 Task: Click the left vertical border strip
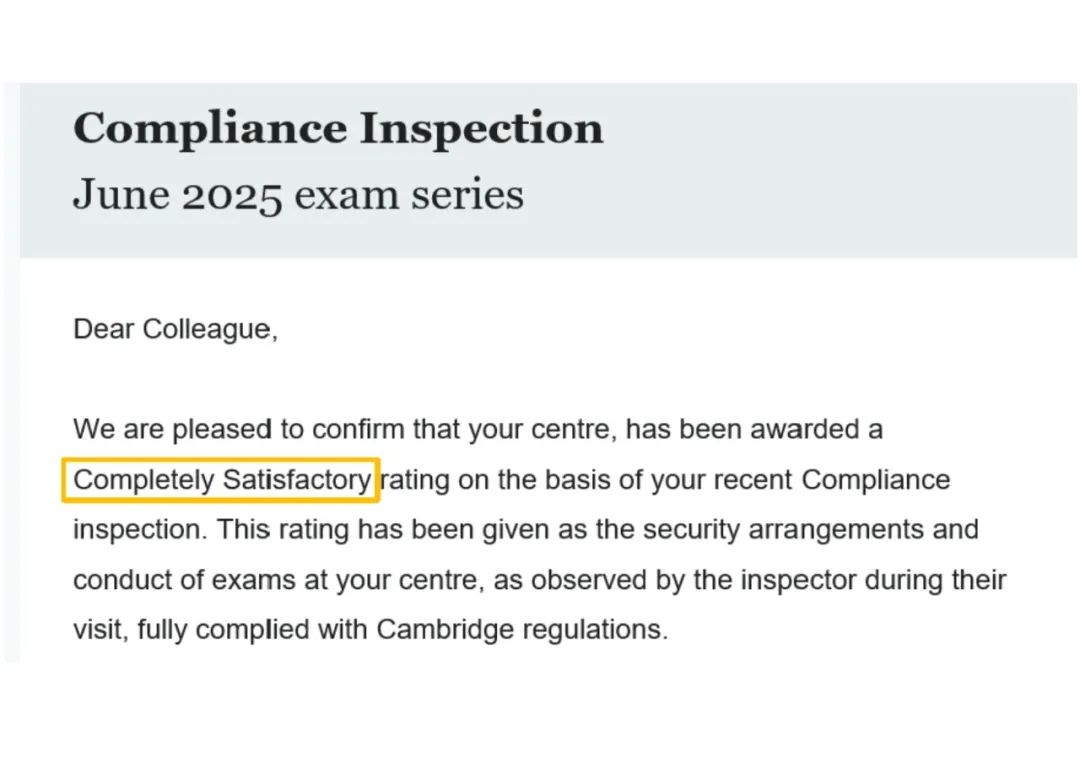click(x=12, y=372)
